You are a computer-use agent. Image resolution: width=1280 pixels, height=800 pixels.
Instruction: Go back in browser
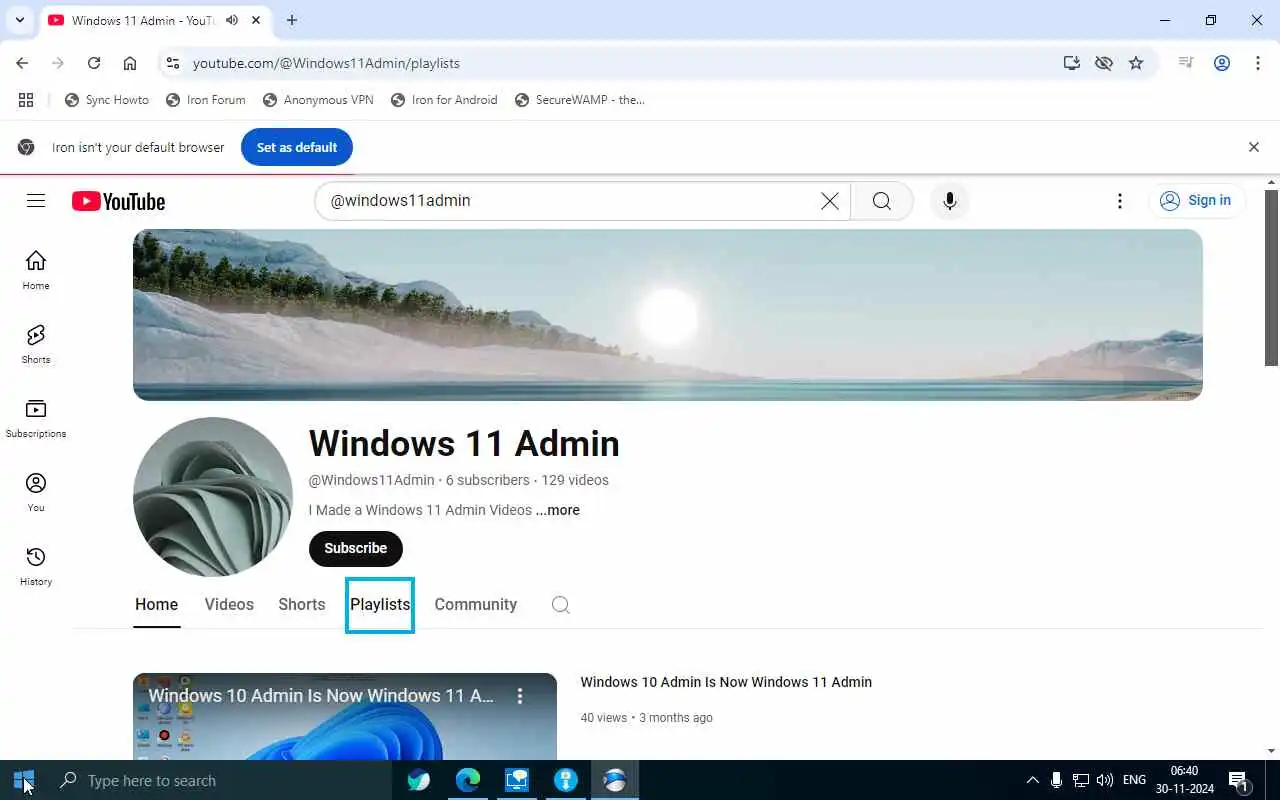(x=22, y=63)
